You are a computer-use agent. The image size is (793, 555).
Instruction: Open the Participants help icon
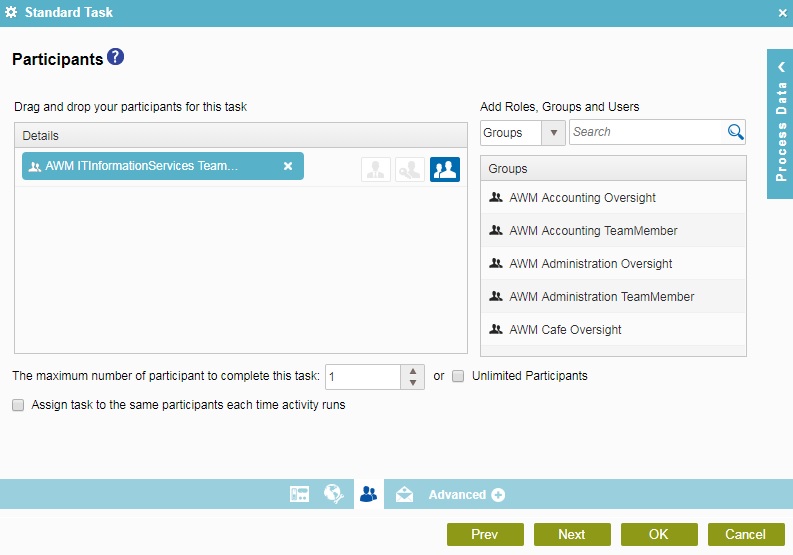tap(116, 58)
